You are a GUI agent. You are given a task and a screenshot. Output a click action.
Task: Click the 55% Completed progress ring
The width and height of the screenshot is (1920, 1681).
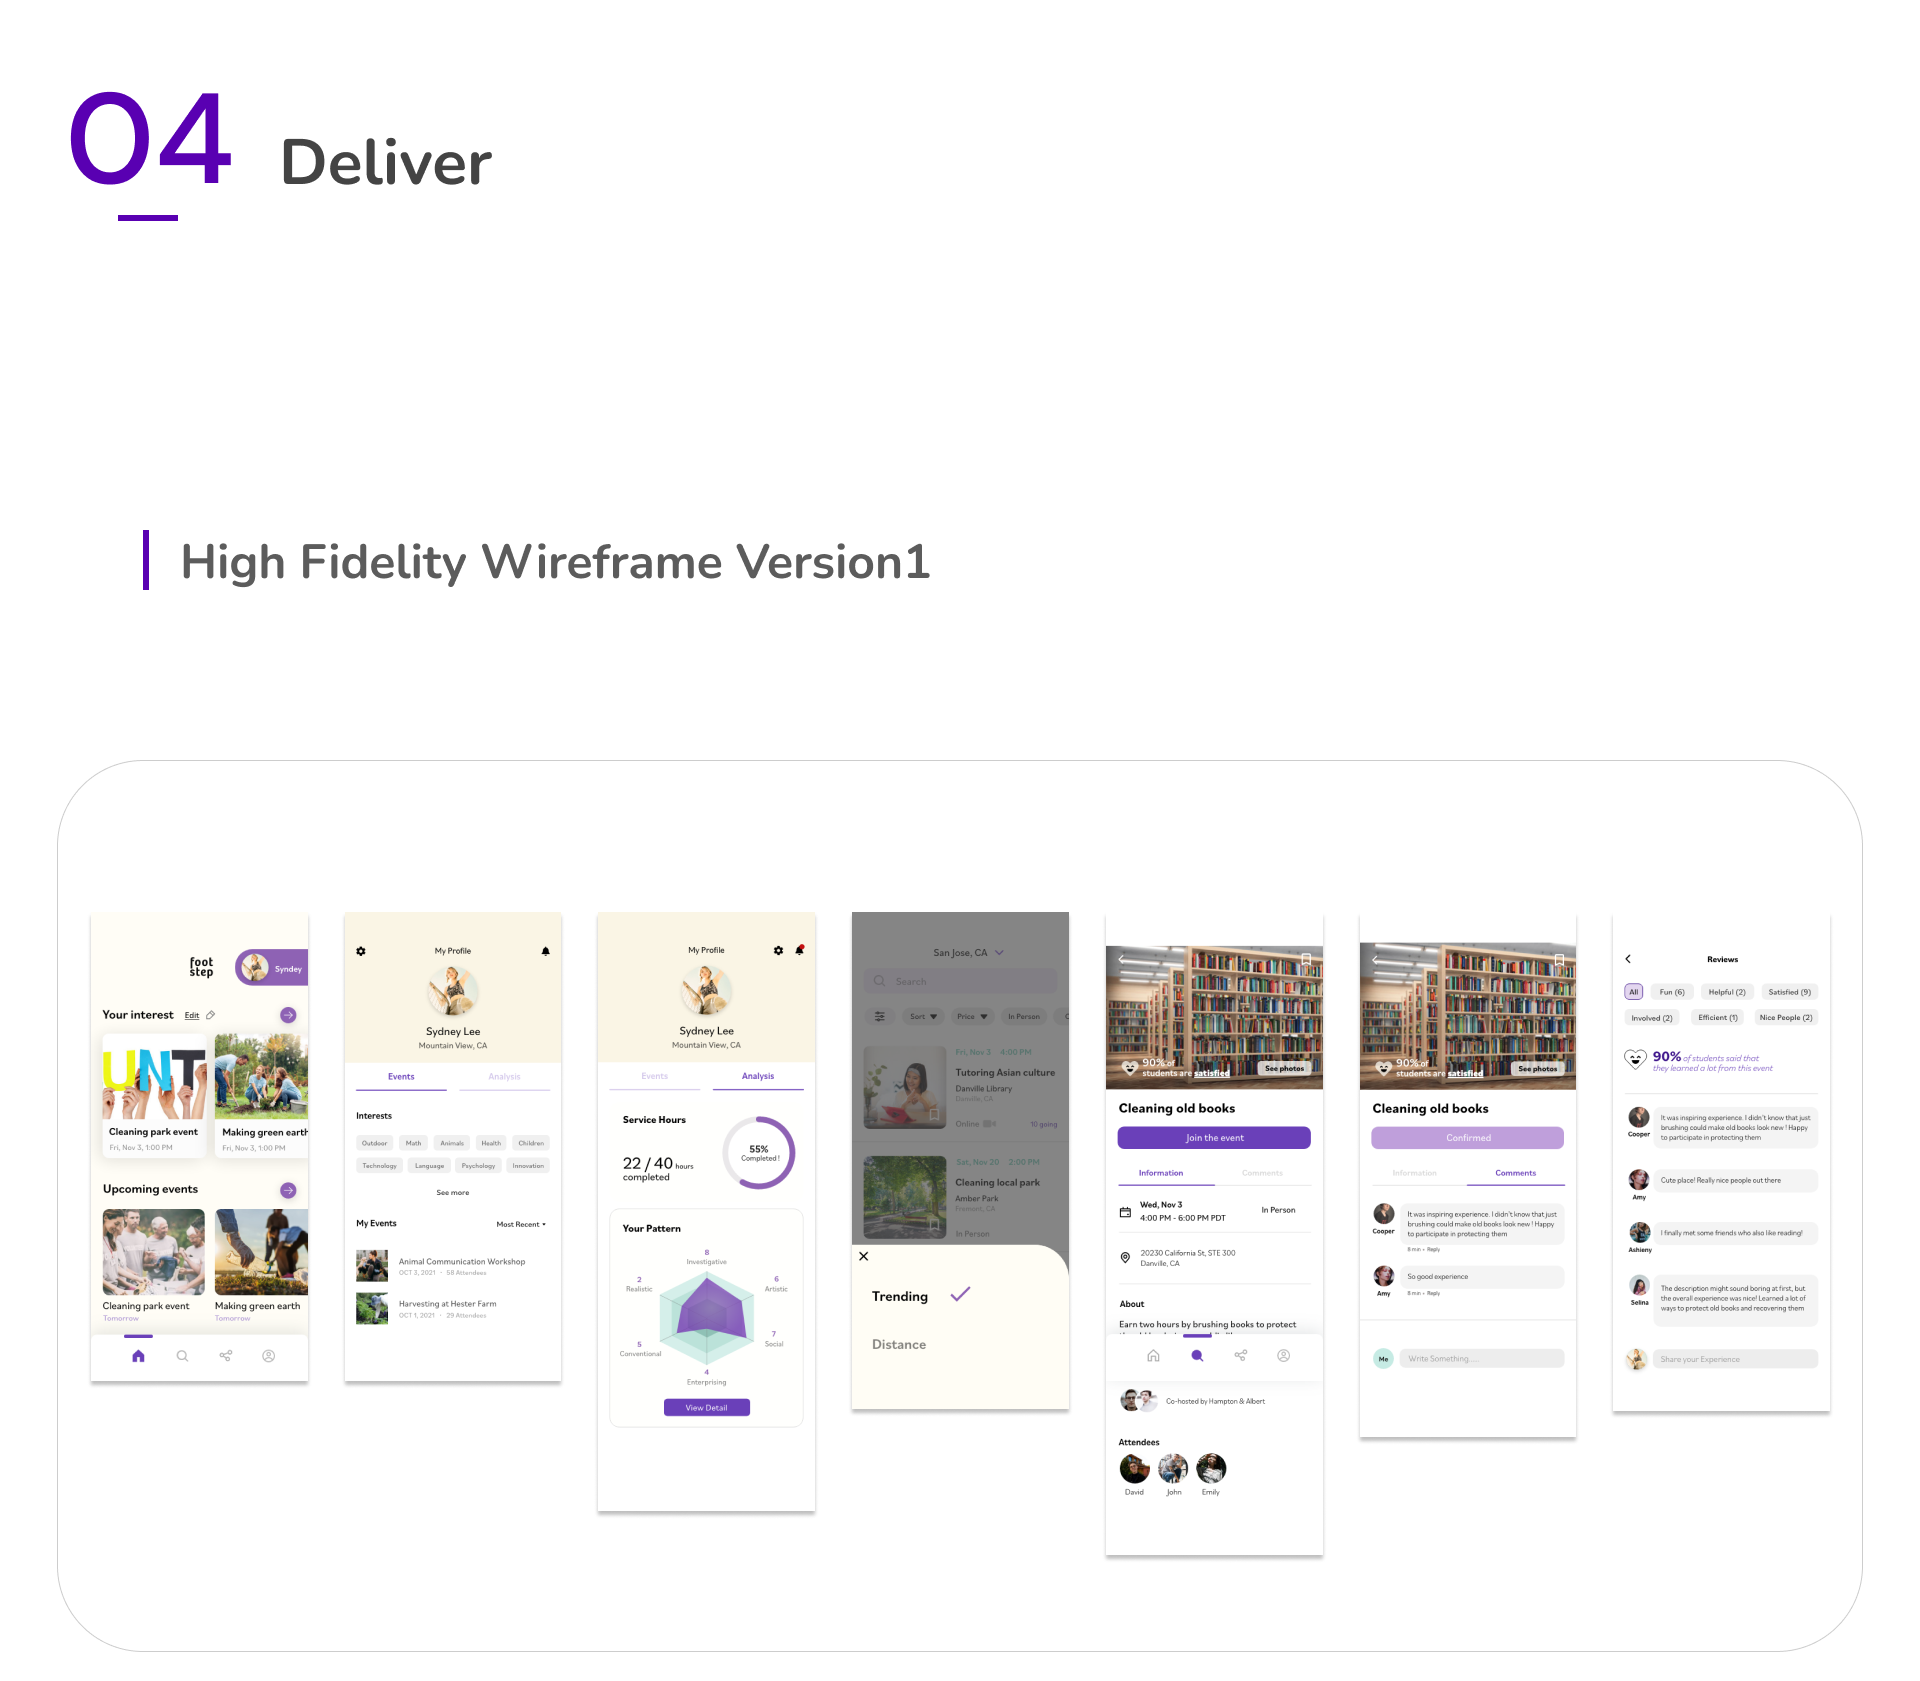point(759,1153)
